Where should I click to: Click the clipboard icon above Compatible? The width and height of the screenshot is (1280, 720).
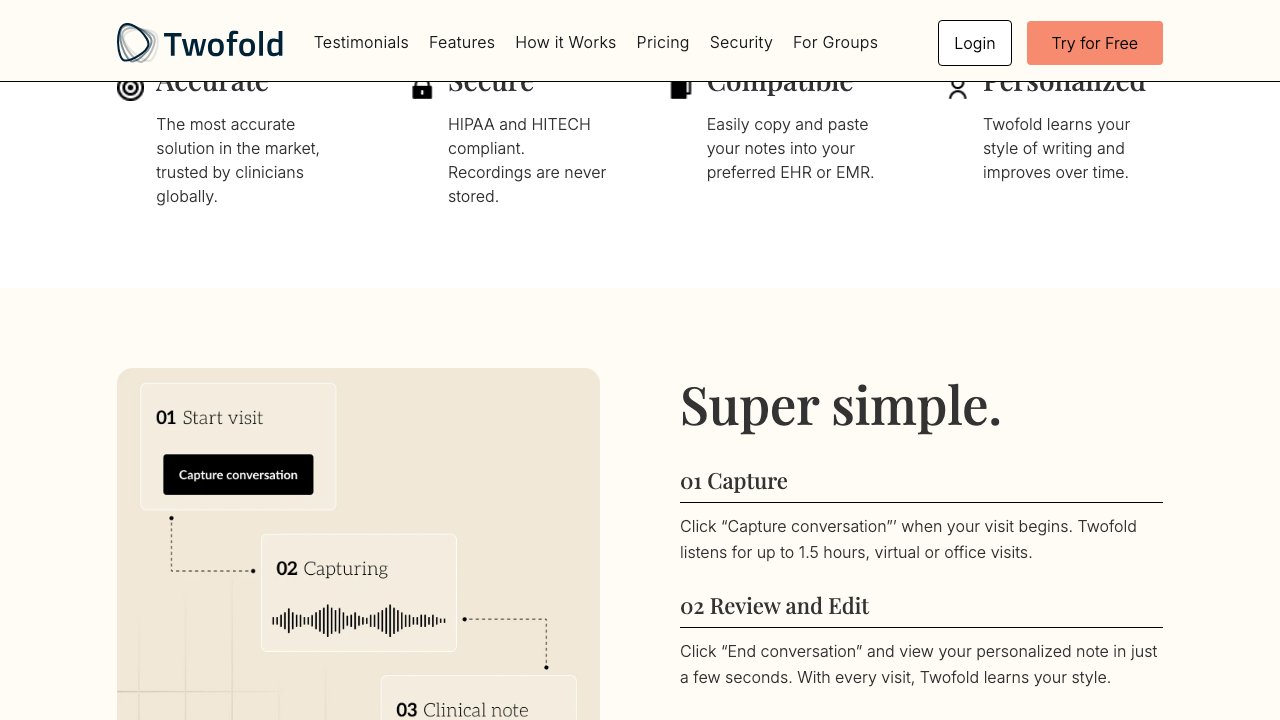(x=680, y=88)
